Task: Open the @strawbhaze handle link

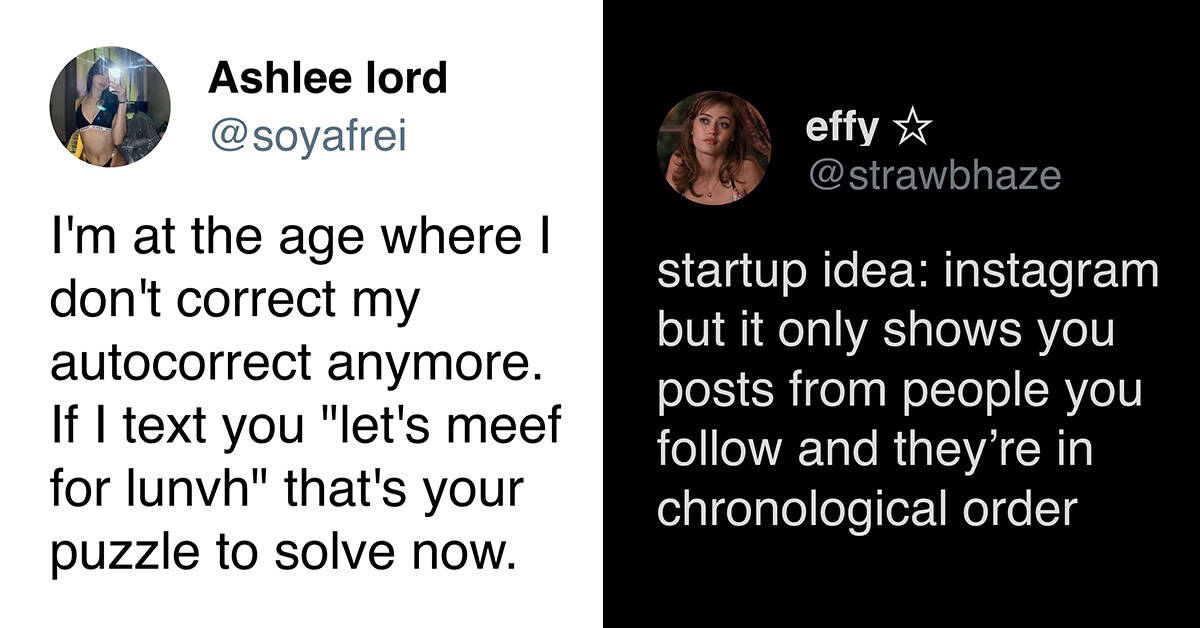Action: point(933,175)
